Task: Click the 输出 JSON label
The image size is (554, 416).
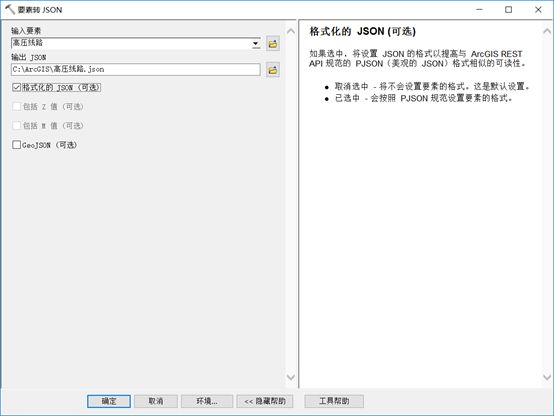Action: pyautogui.click(x=29, y=57)
